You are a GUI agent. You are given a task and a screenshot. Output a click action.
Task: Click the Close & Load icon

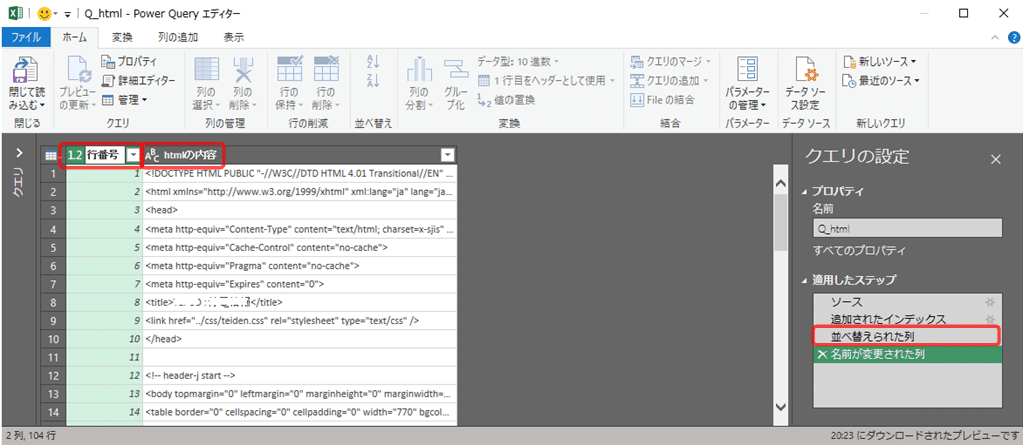click(x=26, y=69)
